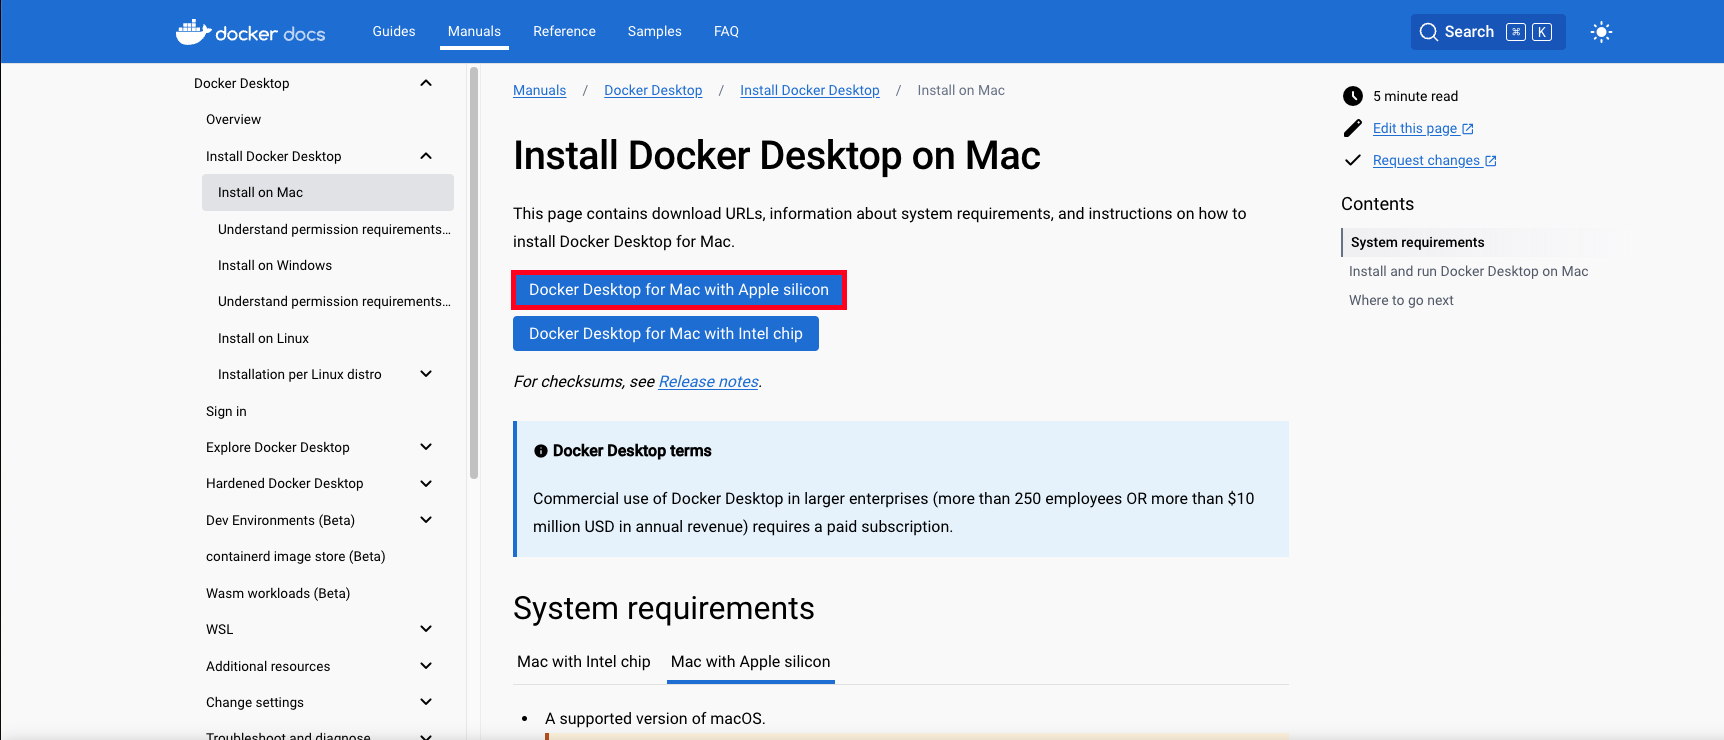Open first Understand permission requirements item under Install on Mac

pos(334,229)
